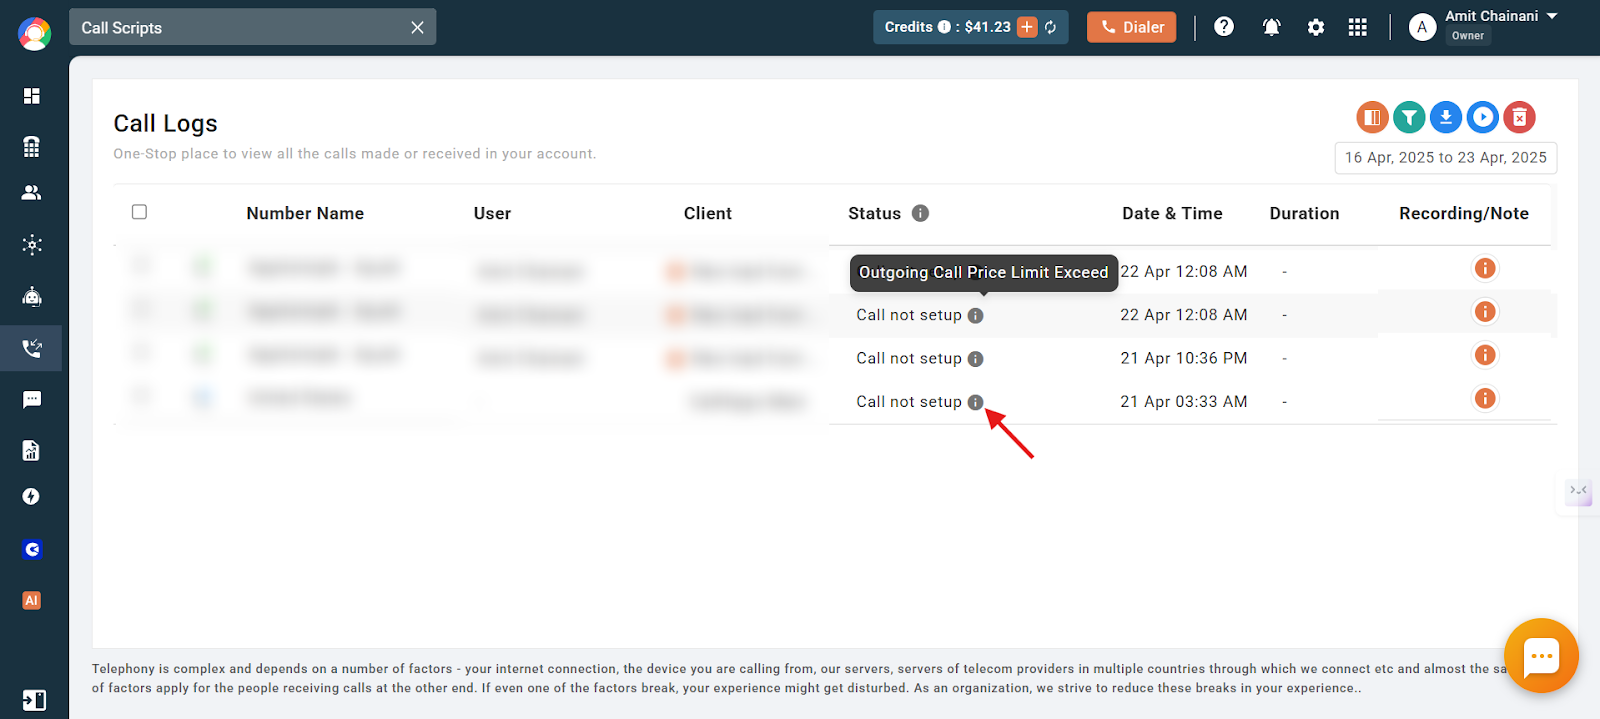The height and width of the screenshot is (719, 1600).
Task: Open the Dialer
Action: point(1132,27)
